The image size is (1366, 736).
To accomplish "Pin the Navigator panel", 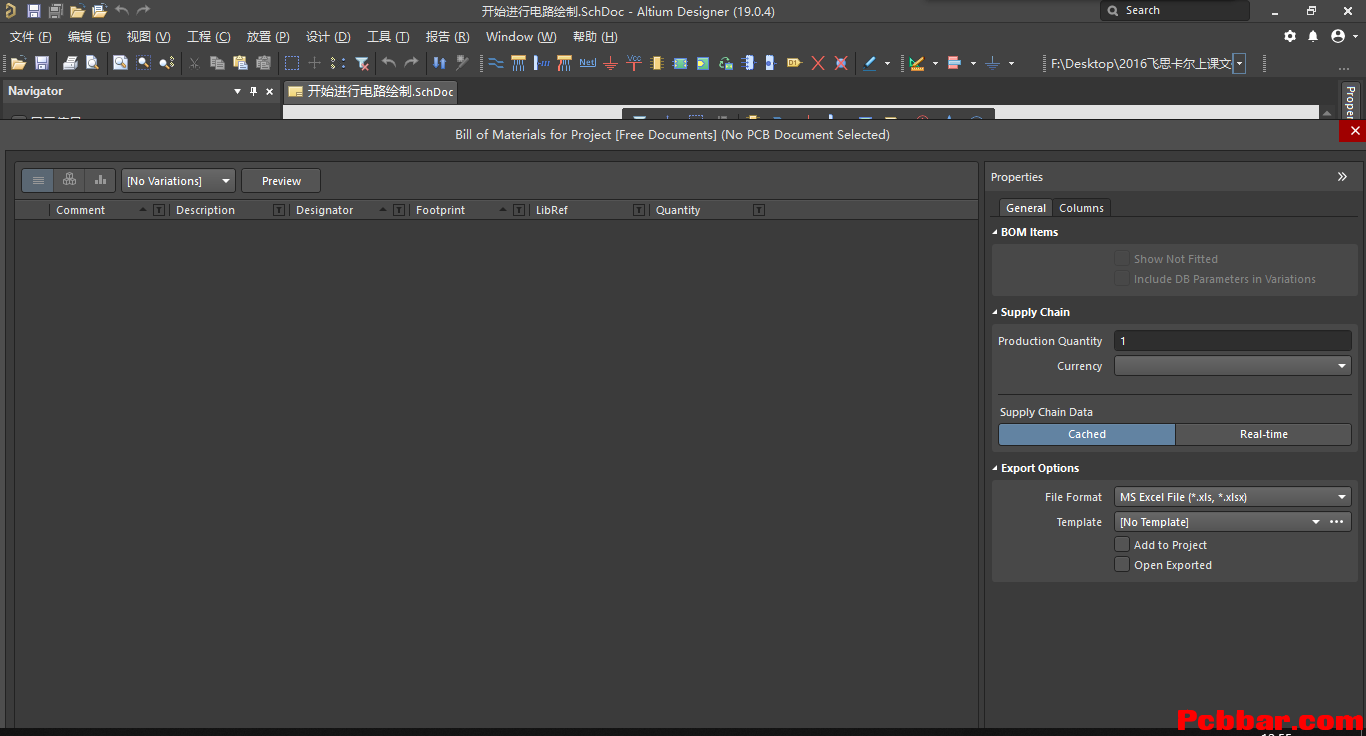I will point(253,91).
